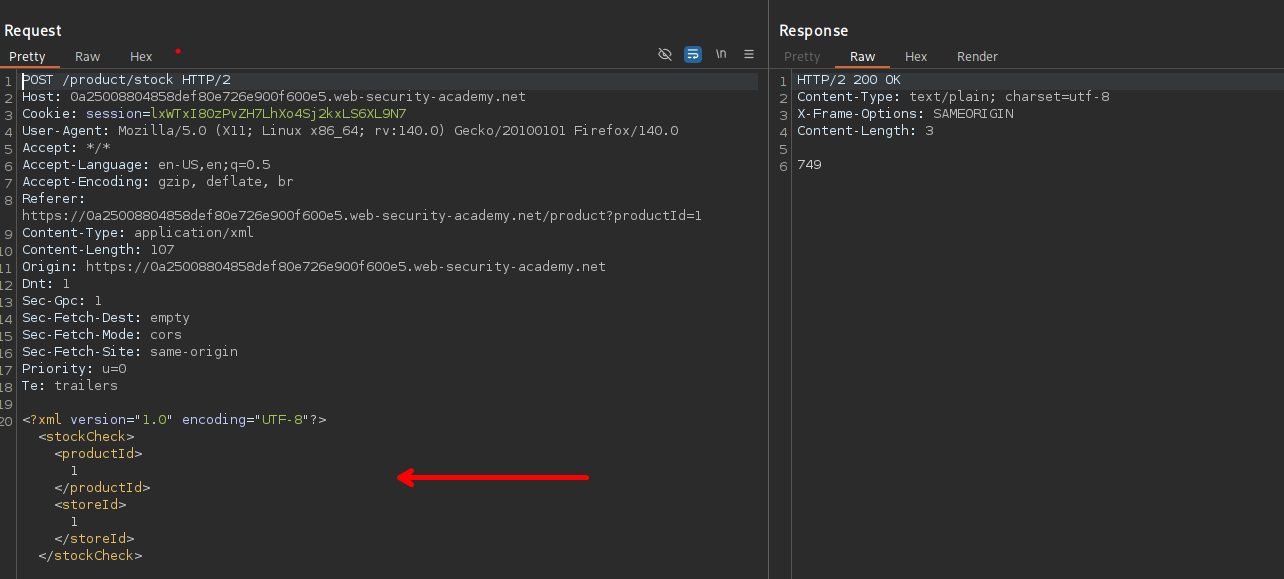Place cursor on opening productId XML tag

[x=98, y=454]
